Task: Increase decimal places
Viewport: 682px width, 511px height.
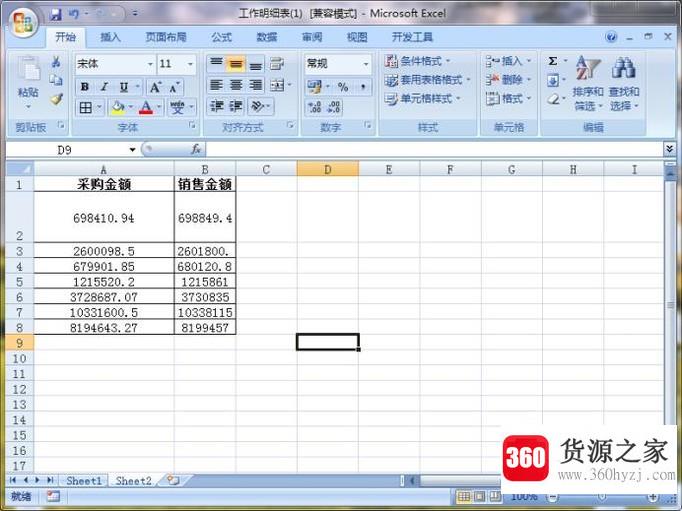Action: 314,107
